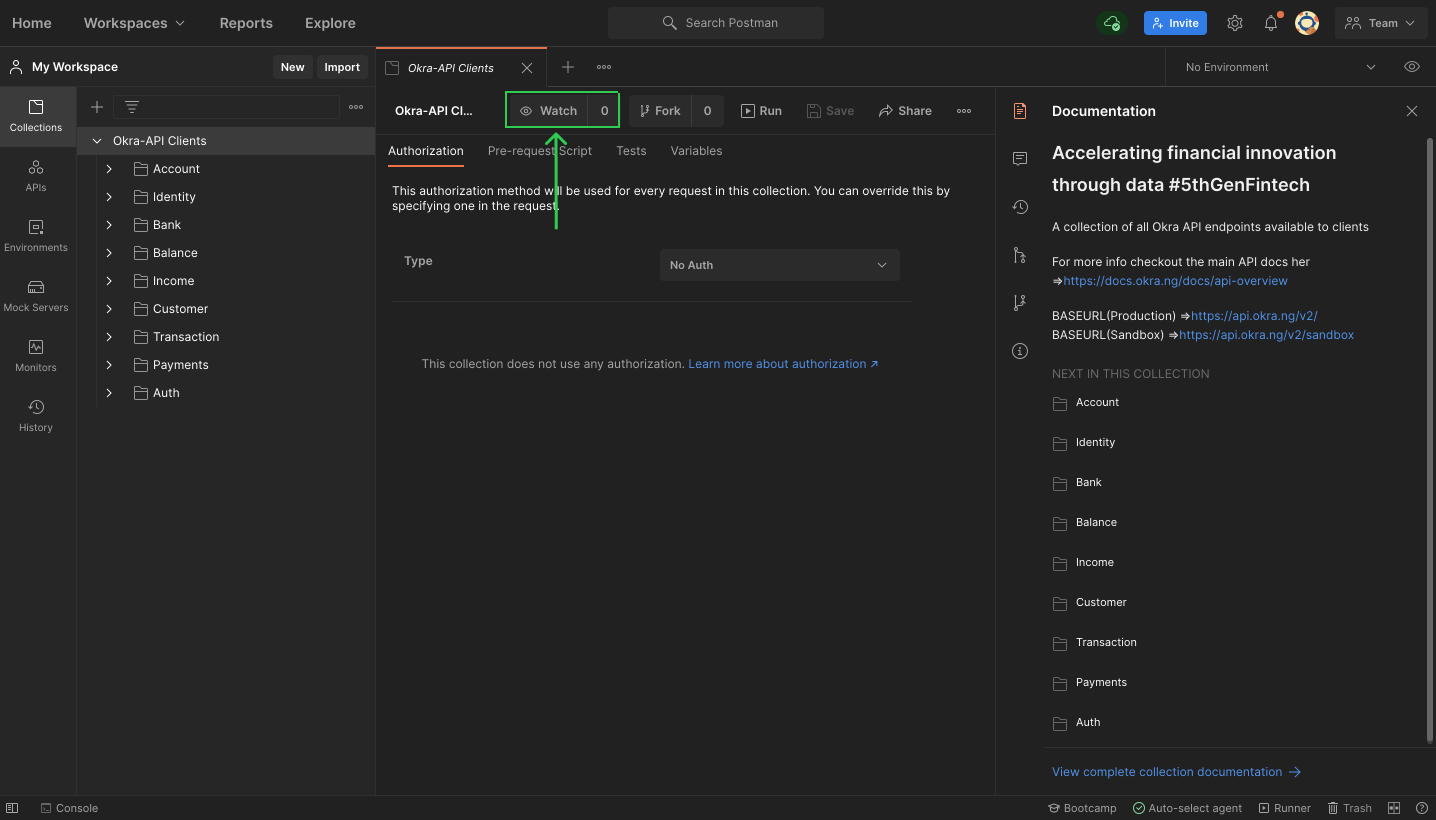Image resolution: width=1436 pixels, height=820 pixels.
Task: Open the No Environment dropdown
Action: coord(1280,67)
